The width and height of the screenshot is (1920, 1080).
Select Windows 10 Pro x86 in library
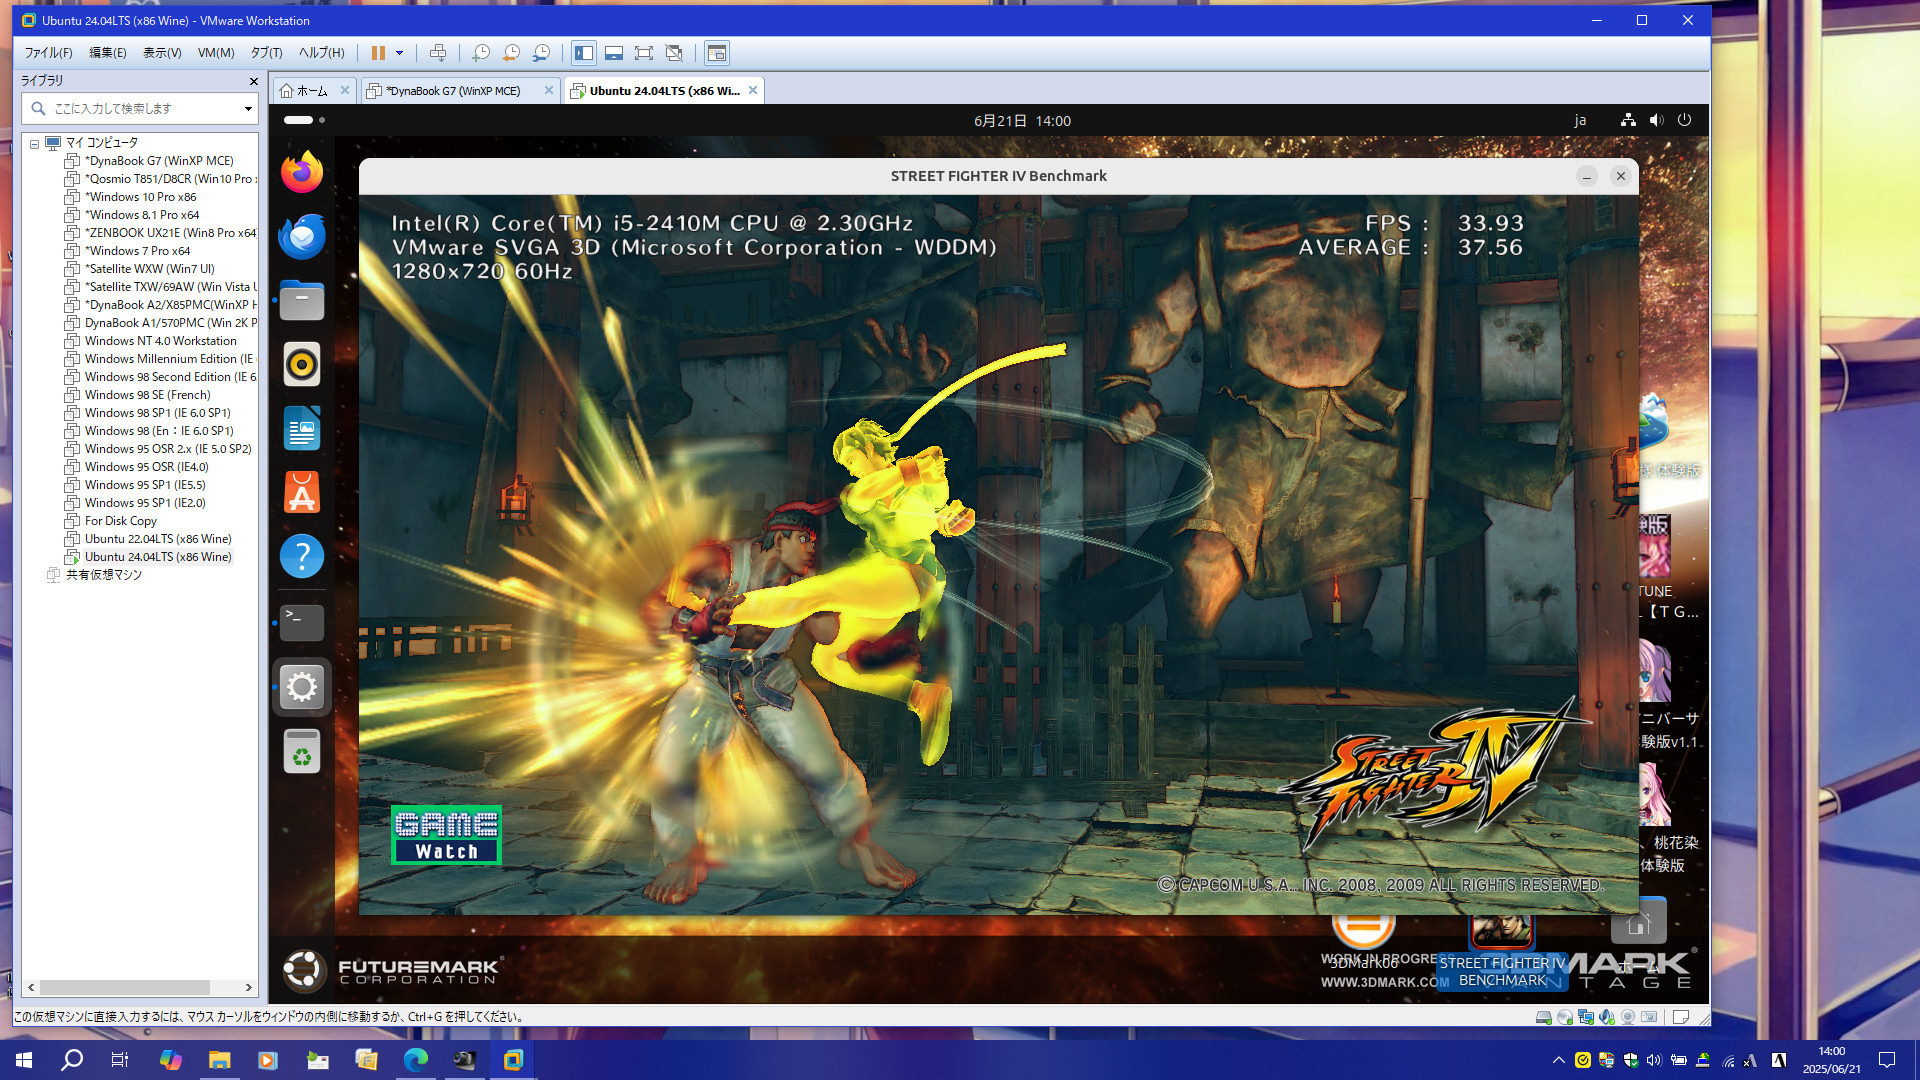[x=141, y=197]
